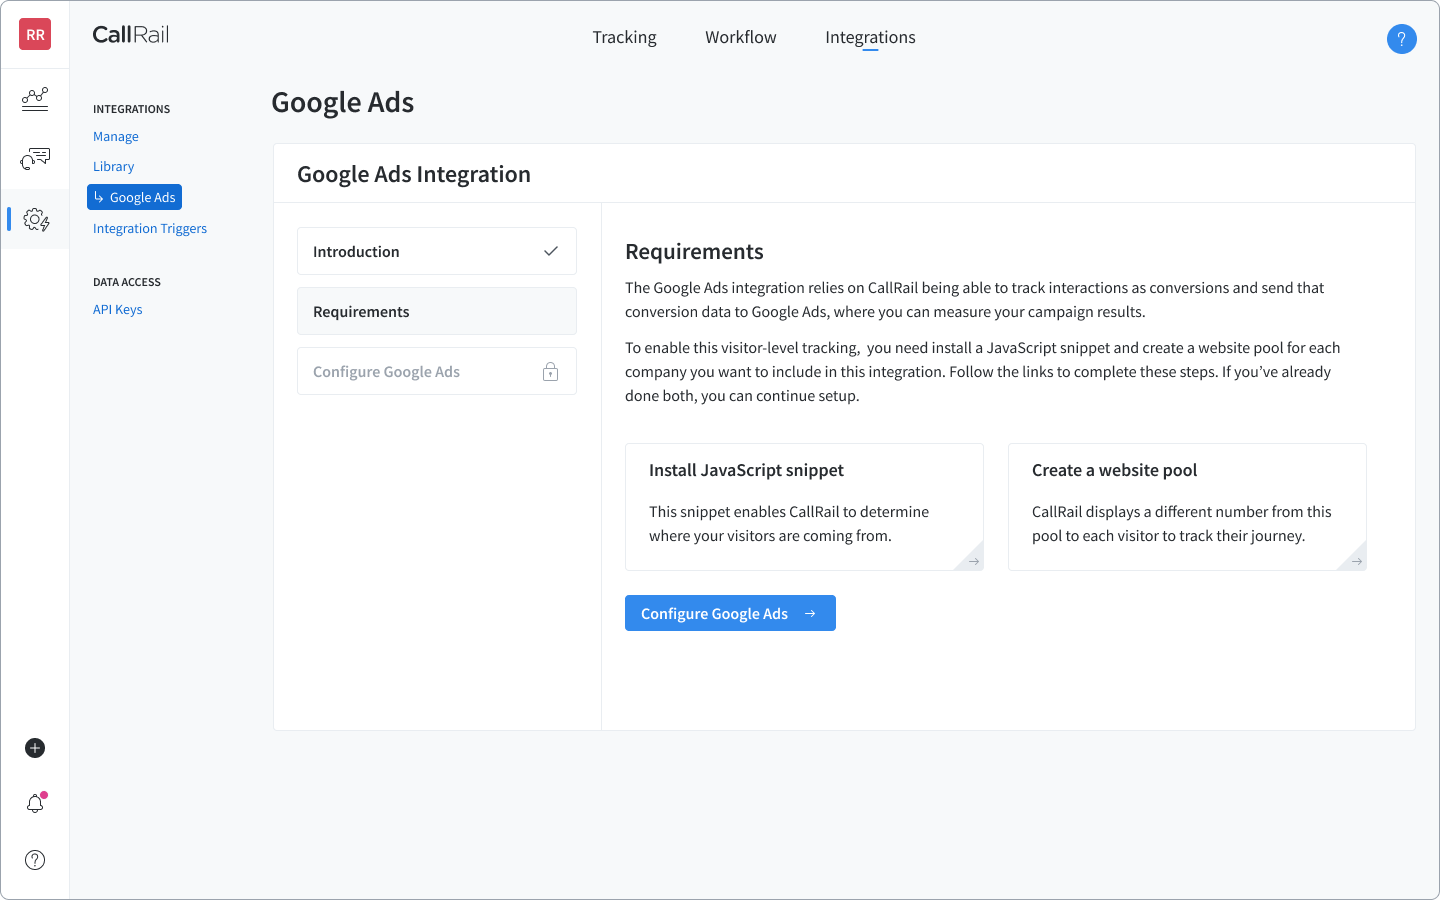Open the notifications bell icon

point(35,803)
